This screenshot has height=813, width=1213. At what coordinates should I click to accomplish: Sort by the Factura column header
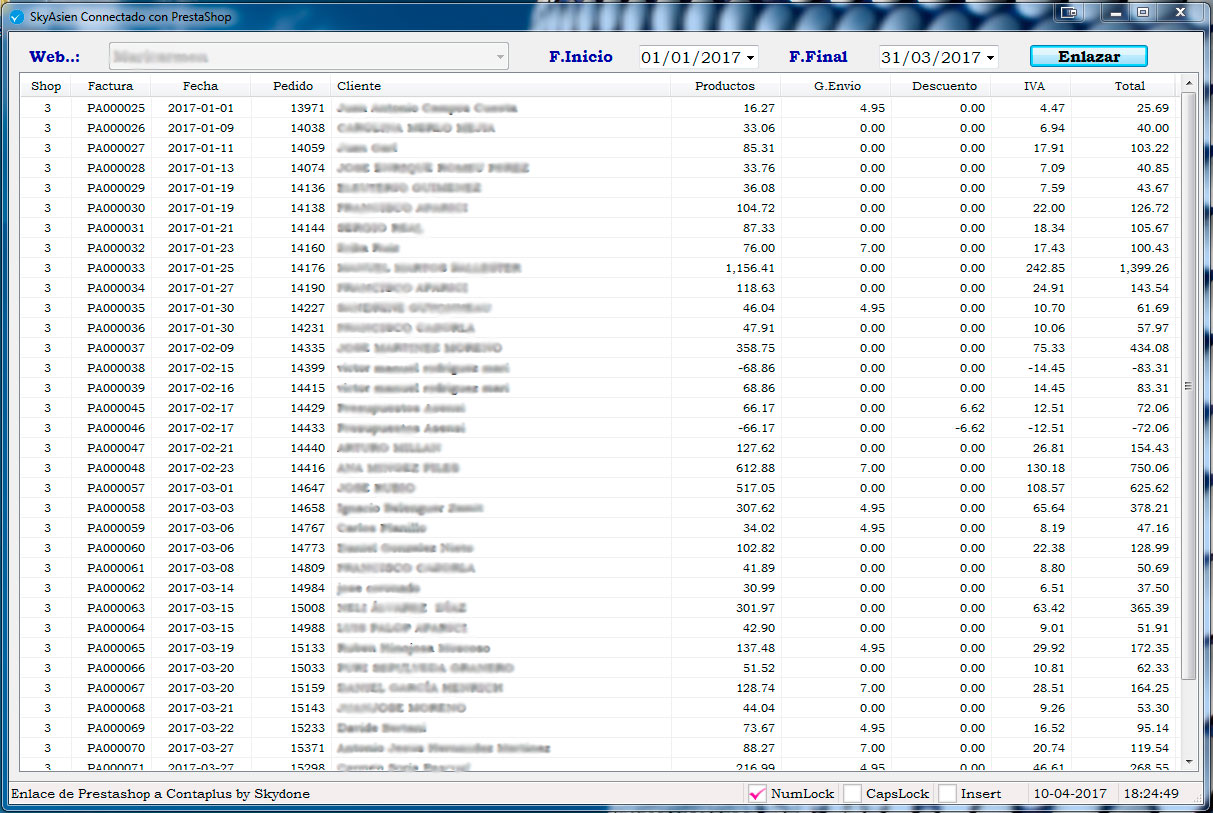pos(110,86)
